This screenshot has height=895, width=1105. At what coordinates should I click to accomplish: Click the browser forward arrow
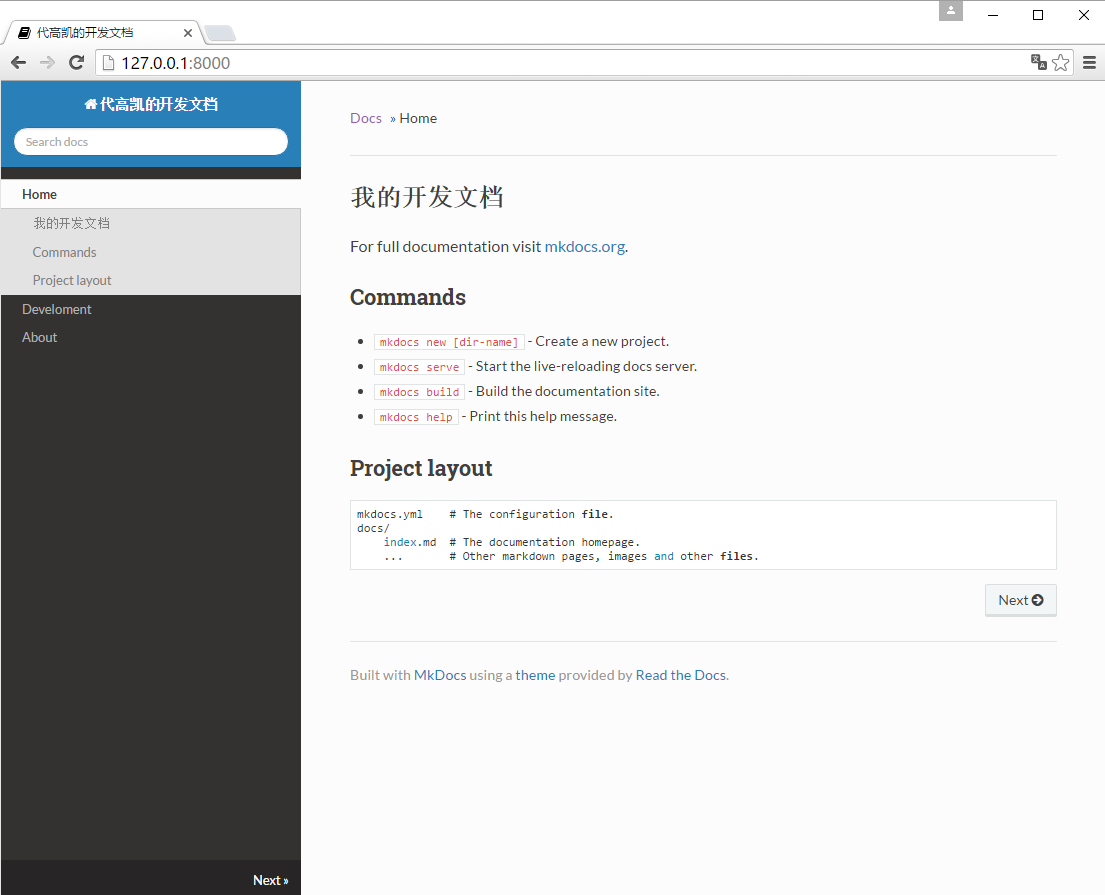(x=47, y=63)
